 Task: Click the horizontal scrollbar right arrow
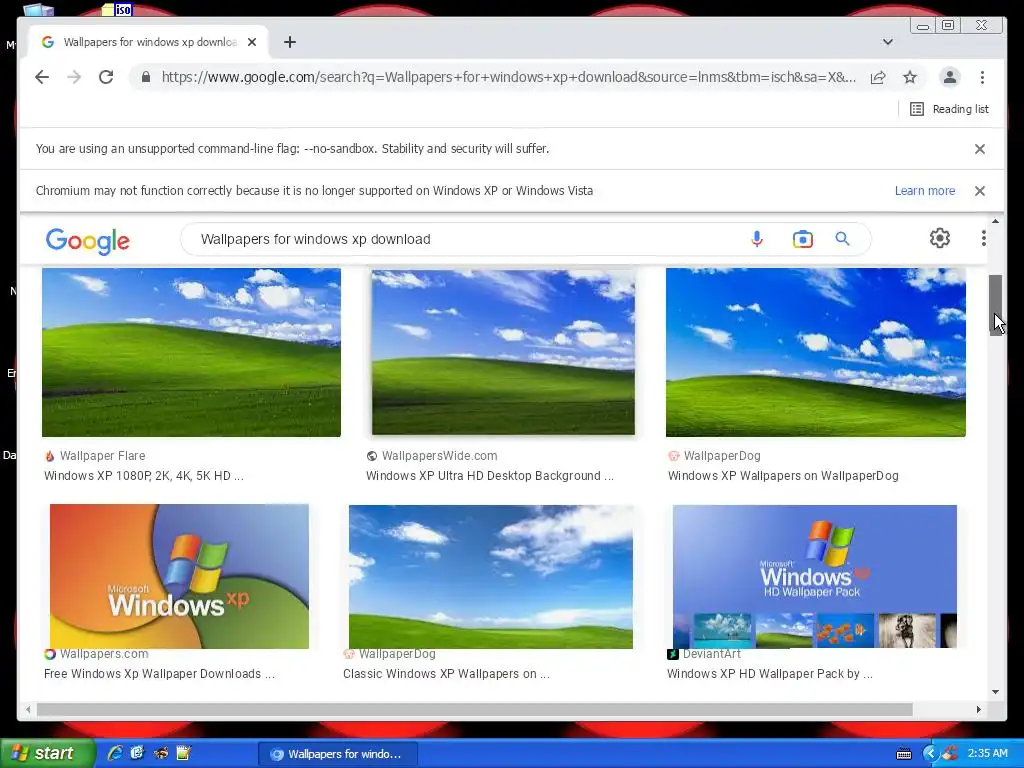pyautogui.click(x=978, y=709)
